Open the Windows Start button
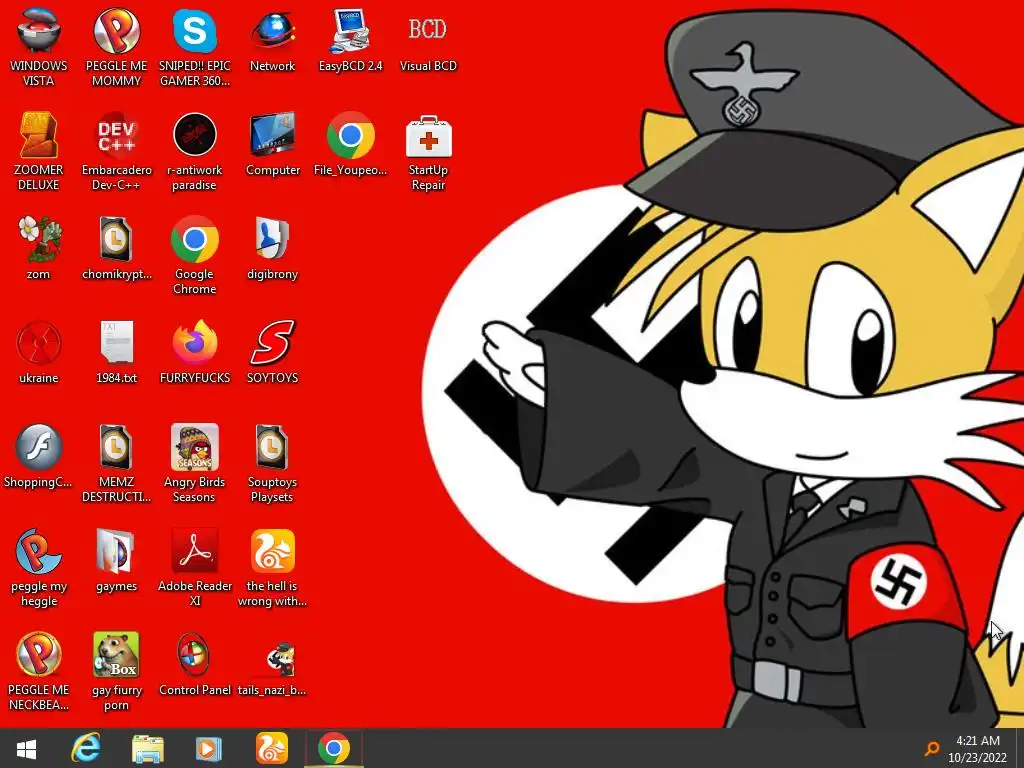This screenshot has width=1024, height=768. pyautogui.click(x=26, y=748)
